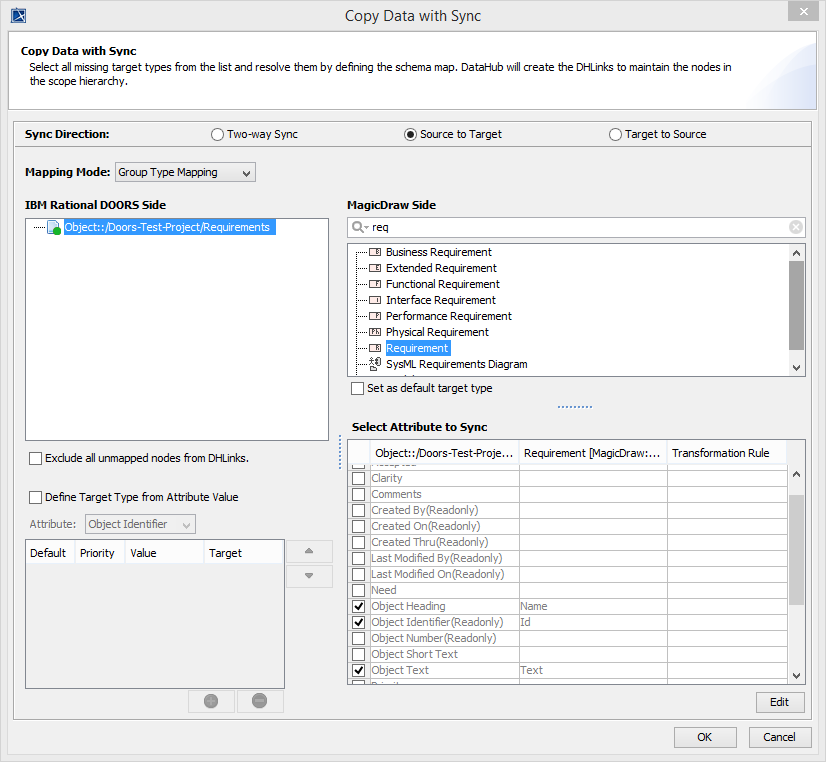Click the Physical Requirement type icon
Viewport: 826px width, 762px height.
point(375,333)
